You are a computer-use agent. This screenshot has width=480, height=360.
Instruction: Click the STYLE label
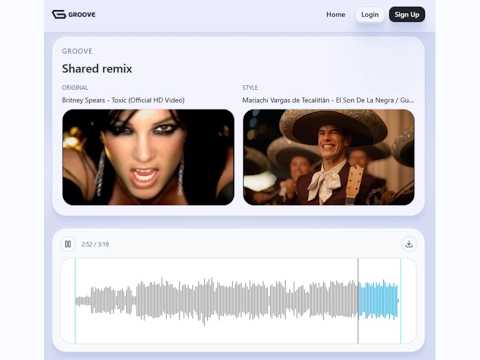pos(250,87)
